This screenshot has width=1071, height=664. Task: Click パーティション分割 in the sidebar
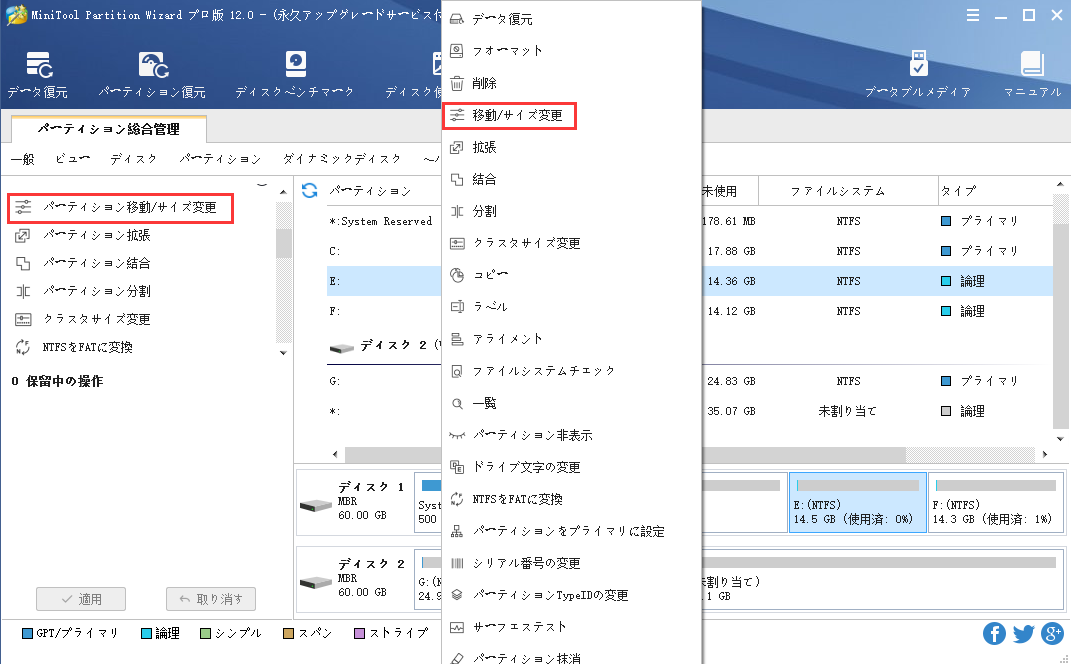pyautogui.click(x=97, y=291)
